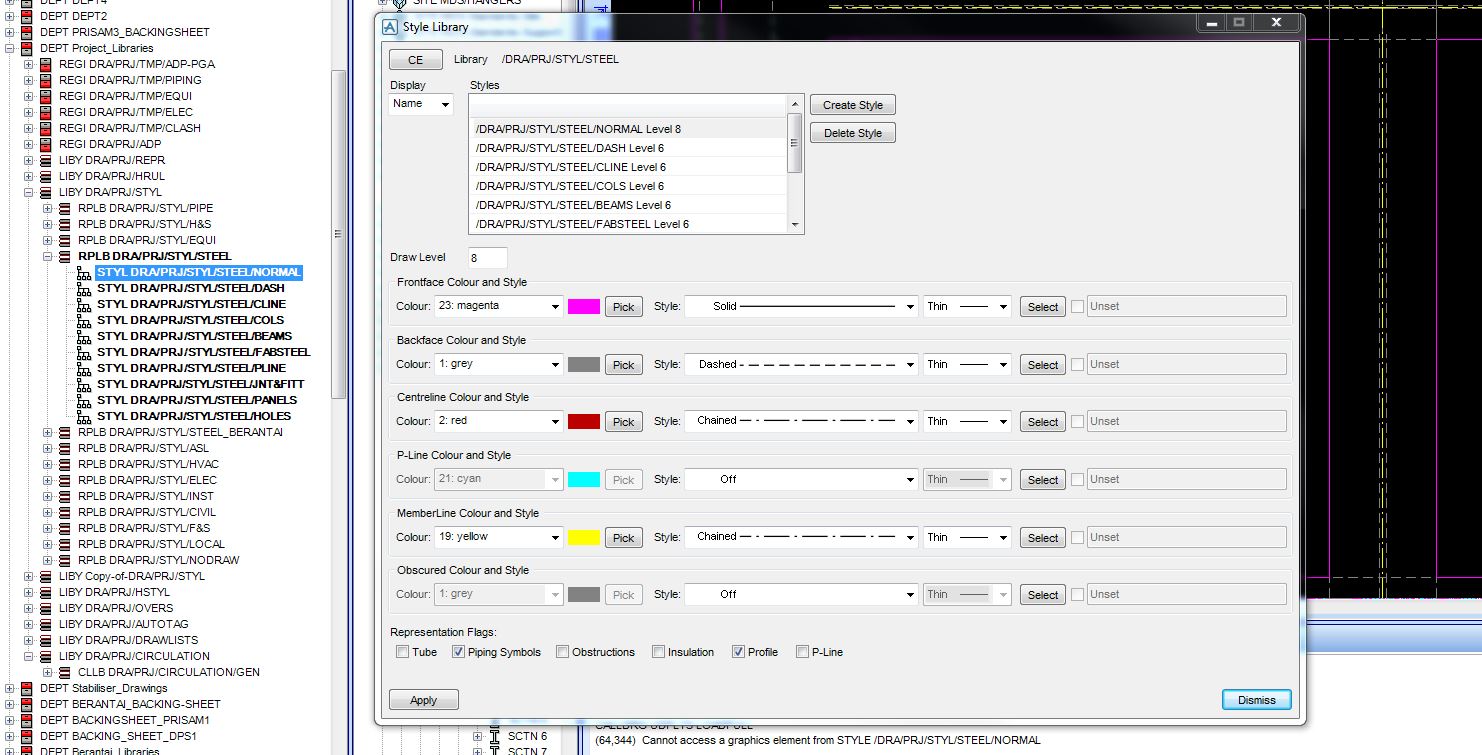
Task: Tick the Unset checkbox in Backface row
Action: (x=1077, y=364)
